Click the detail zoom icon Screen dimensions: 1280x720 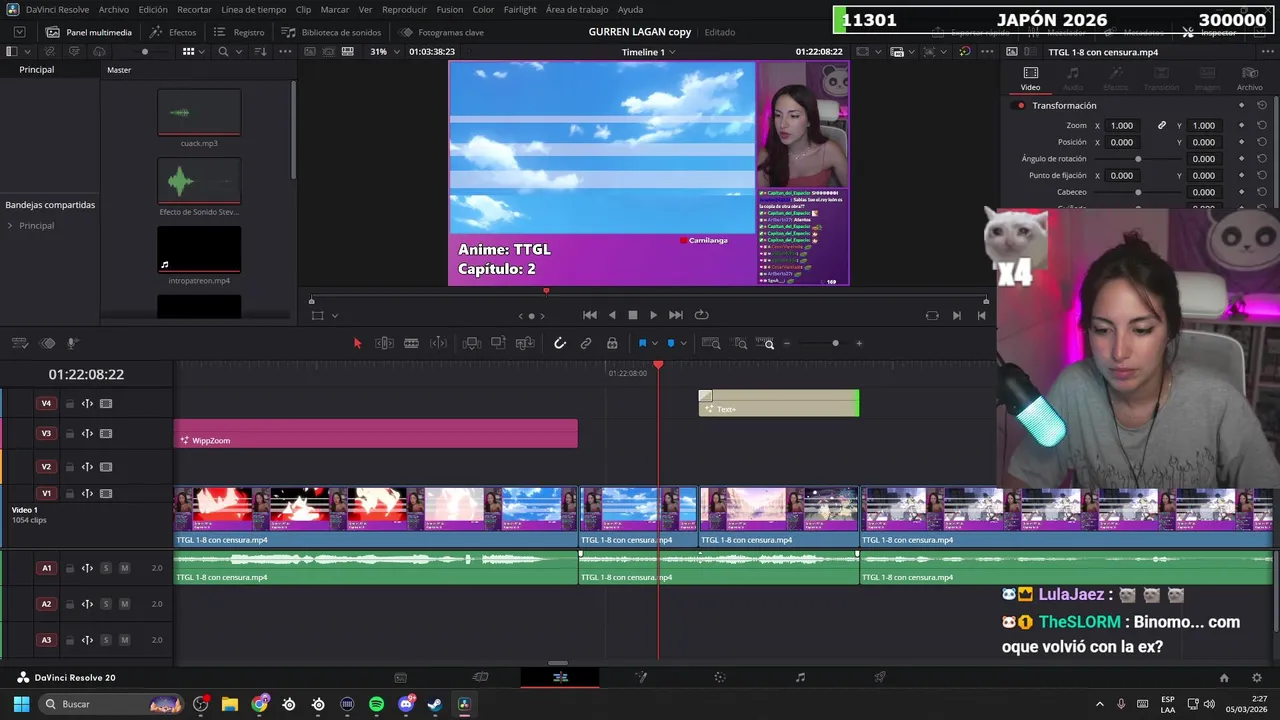click(740, 343)
